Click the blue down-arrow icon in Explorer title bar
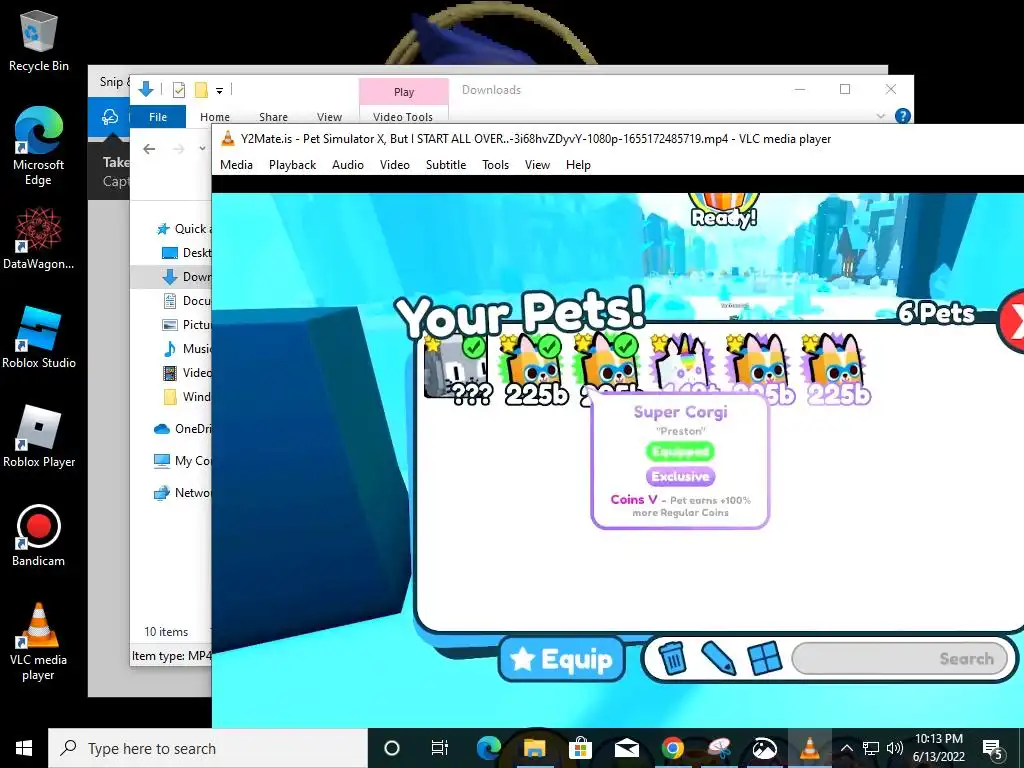This screenshot has width=1024, height=768. (146, 89)
